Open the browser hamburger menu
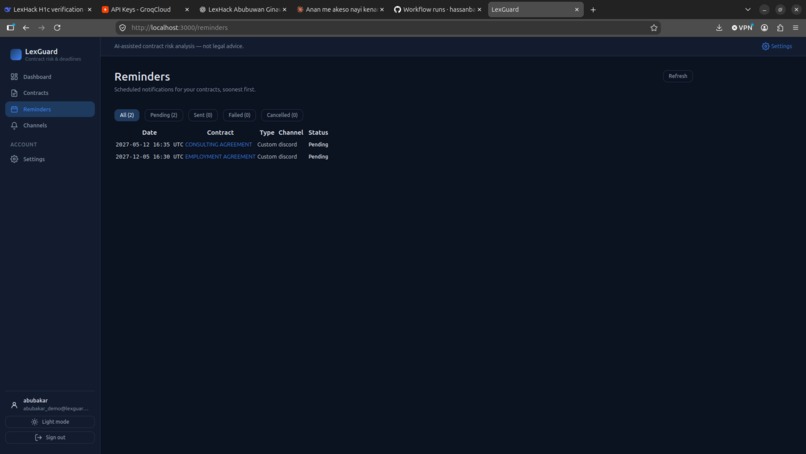Screen dimensions: 806x454 click(x=795, y=28)
